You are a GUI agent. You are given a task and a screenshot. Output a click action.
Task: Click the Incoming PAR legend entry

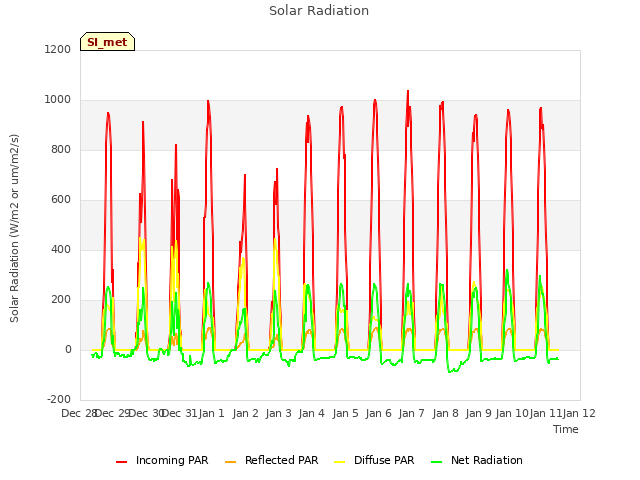(x=162, y=460)
